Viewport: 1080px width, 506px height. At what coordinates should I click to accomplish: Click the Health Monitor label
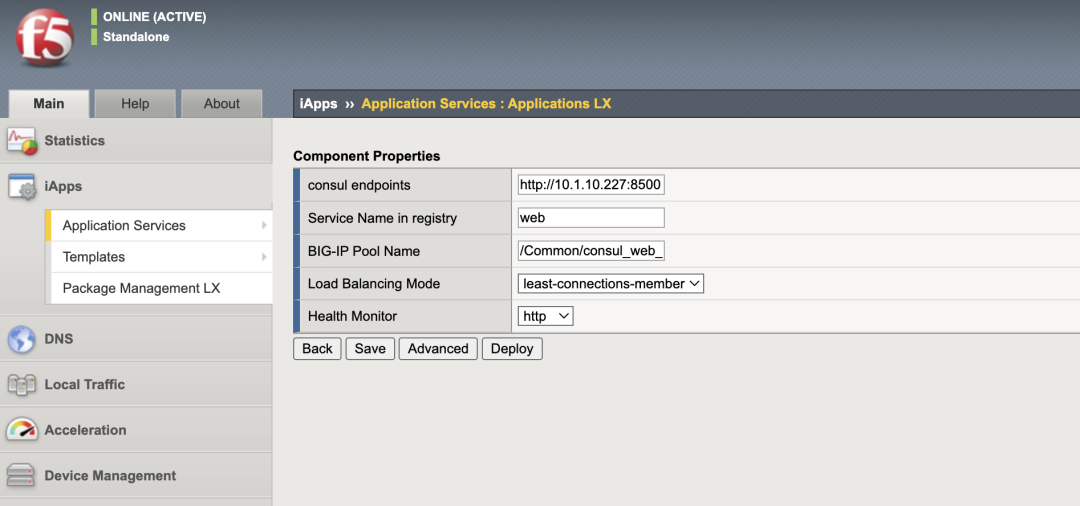pos(353,316)
